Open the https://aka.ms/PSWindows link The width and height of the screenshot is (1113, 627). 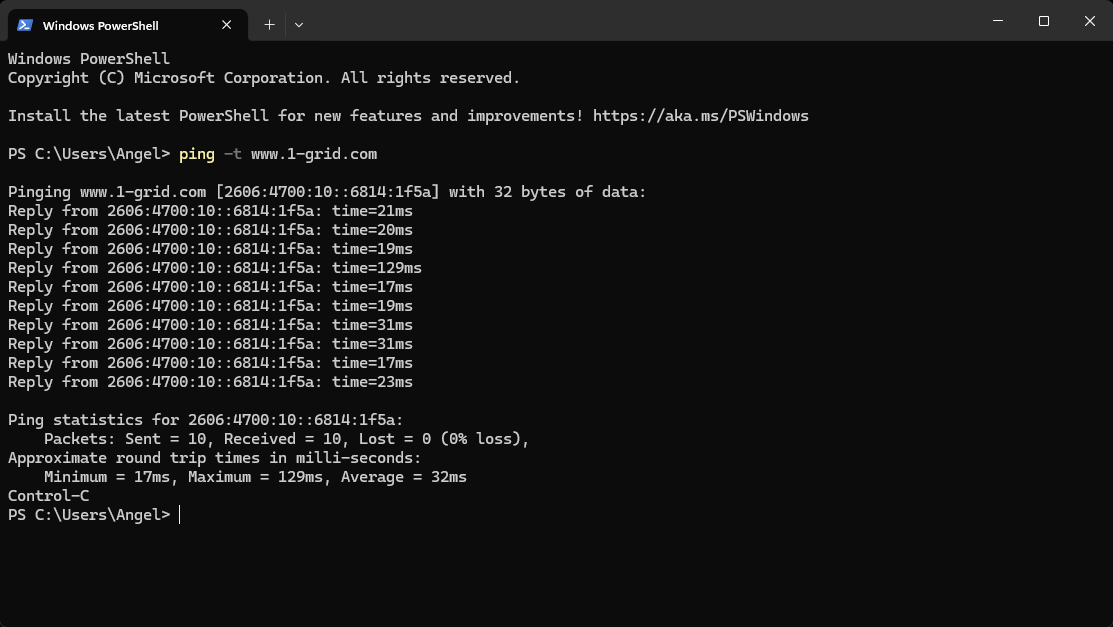(x=700, y=116)
